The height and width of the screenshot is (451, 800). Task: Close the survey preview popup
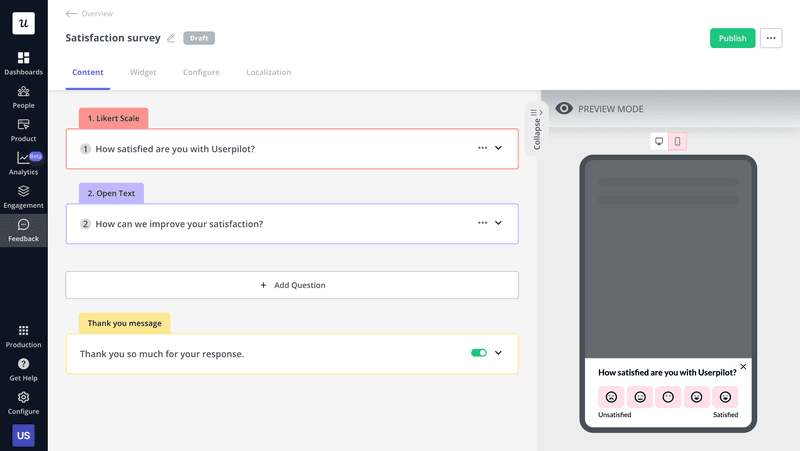(x=743, y=366)
